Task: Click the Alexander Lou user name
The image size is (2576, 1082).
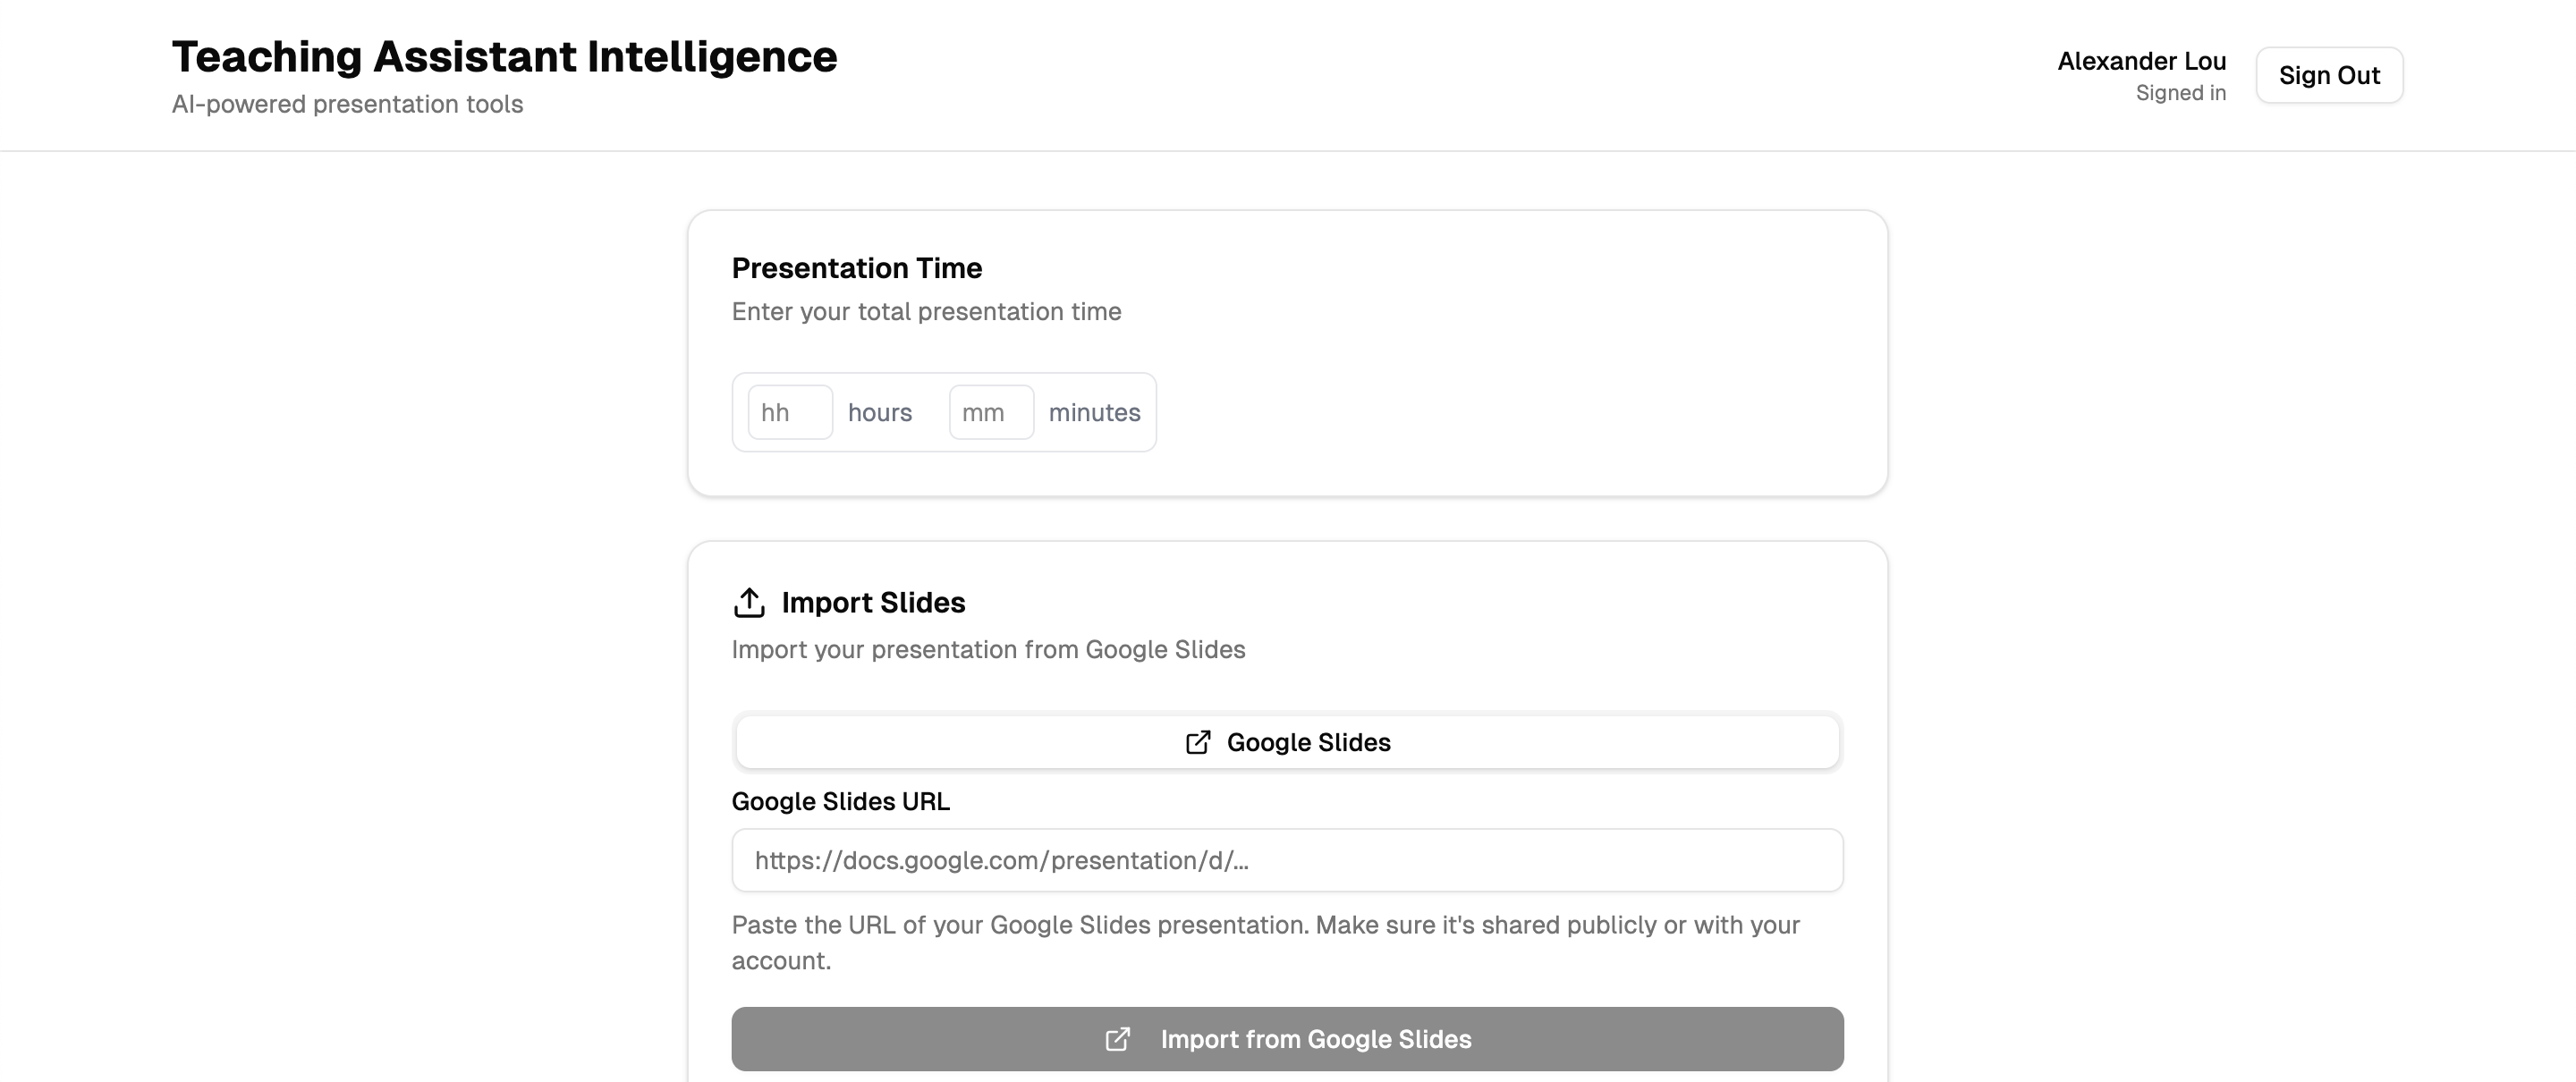Action: click(2141, 61)
